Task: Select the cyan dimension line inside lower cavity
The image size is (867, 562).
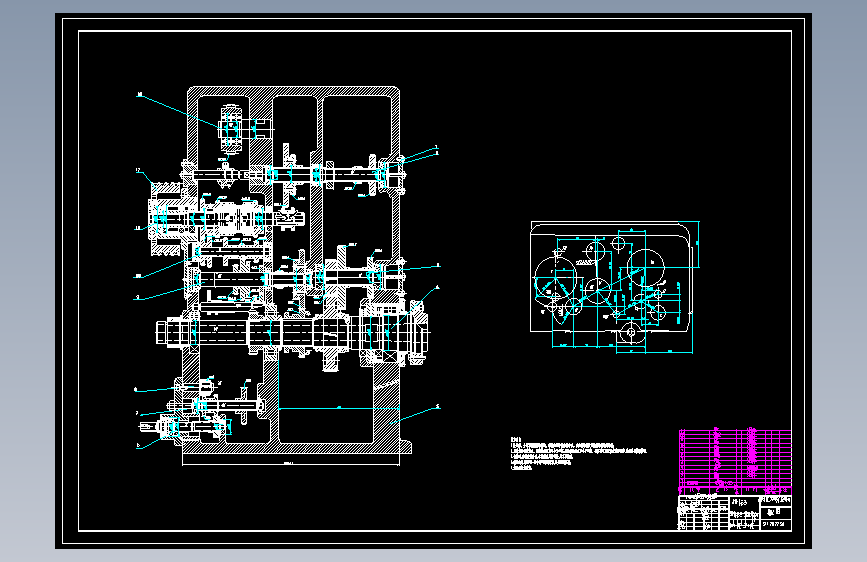Action: [x=339, y=408]
